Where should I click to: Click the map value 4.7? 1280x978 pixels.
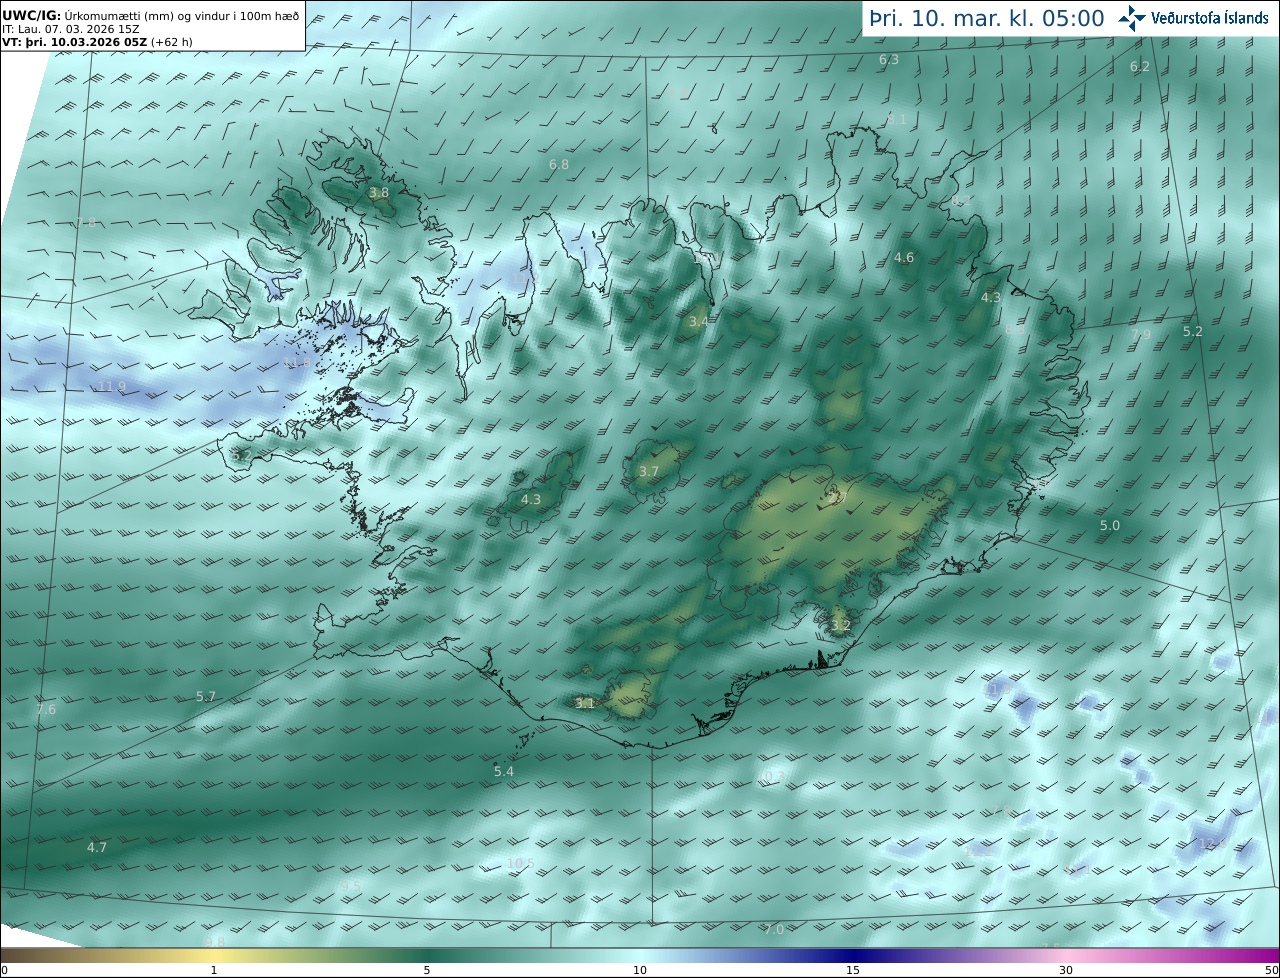(x=97, y=848)
